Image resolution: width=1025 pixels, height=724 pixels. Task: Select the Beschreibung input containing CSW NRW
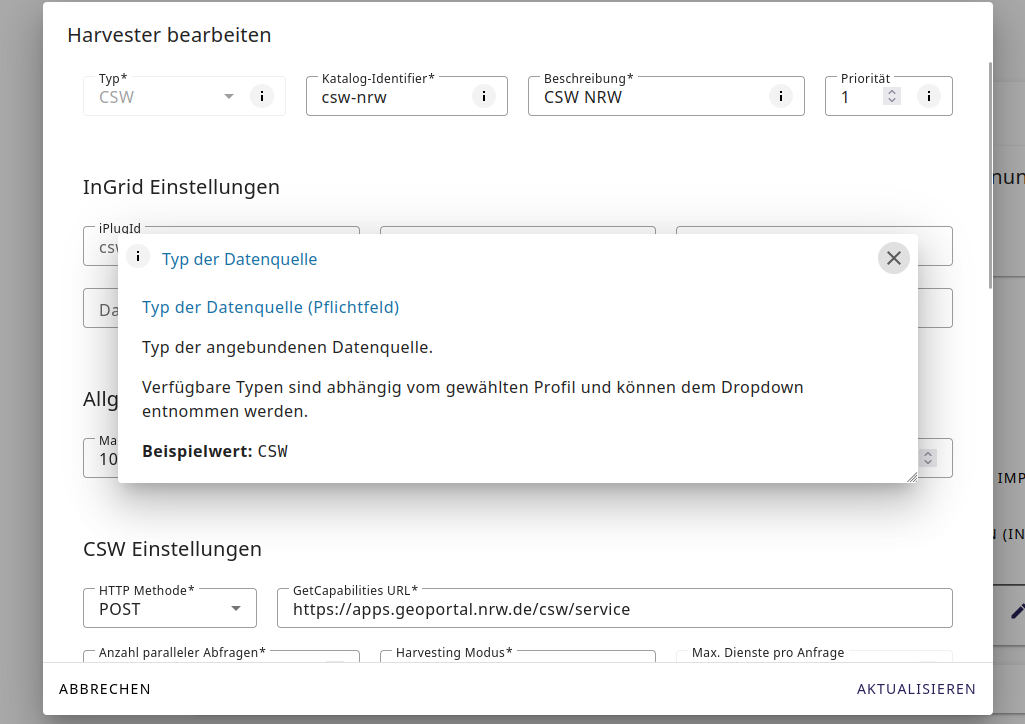[x=650, y=98]
